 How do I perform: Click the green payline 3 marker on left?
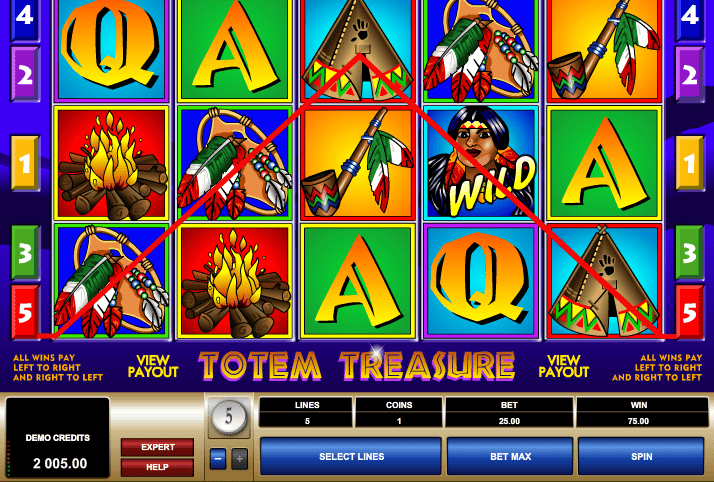(x=25, y=252)
